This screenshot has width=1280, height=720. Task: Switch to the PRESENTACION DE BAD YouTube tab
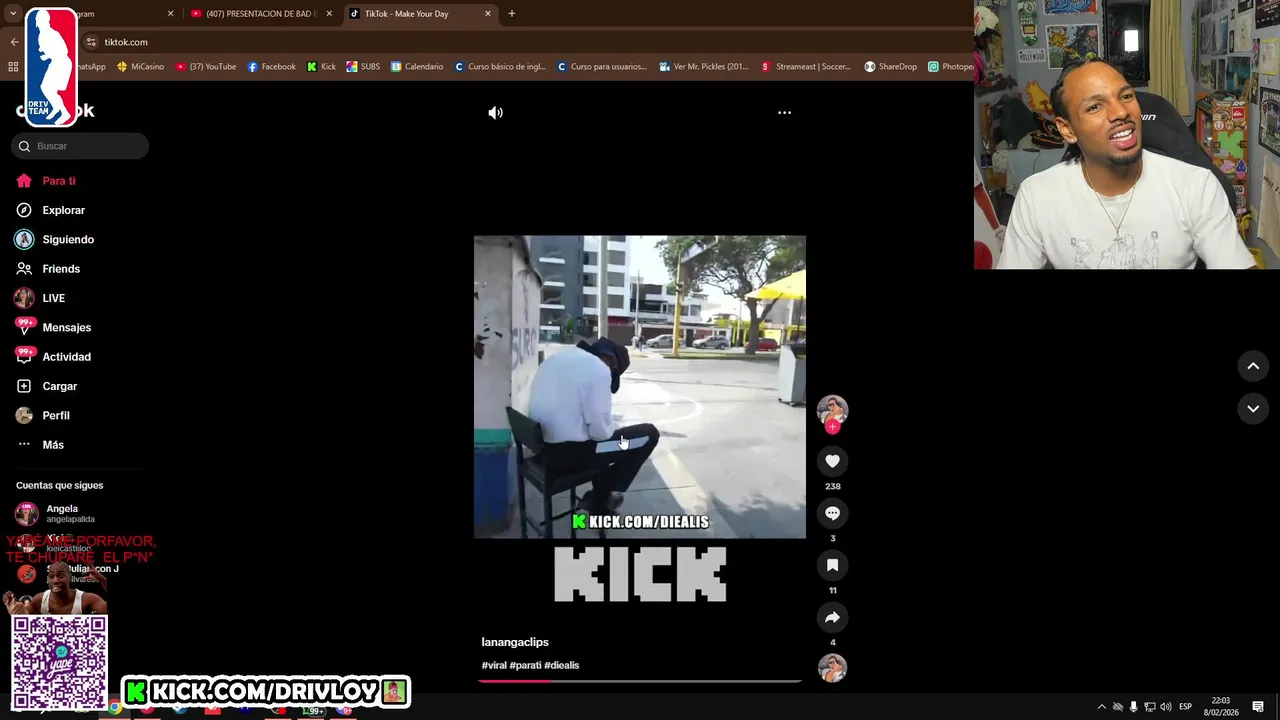click(262, 14)
